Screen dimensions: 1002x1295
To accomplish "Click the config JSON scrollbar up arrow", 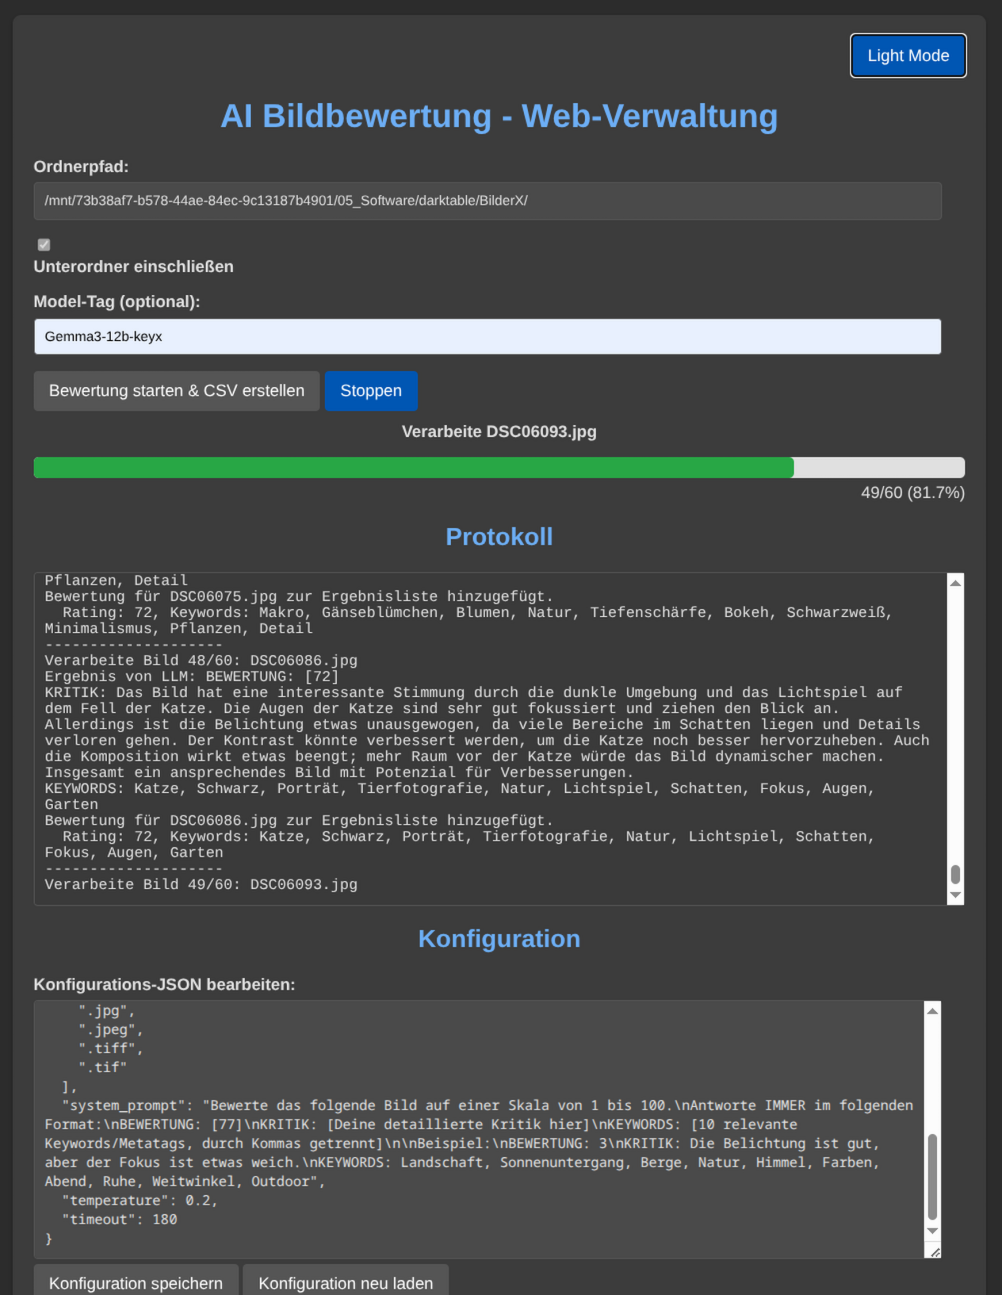I will coord(932,1011).
